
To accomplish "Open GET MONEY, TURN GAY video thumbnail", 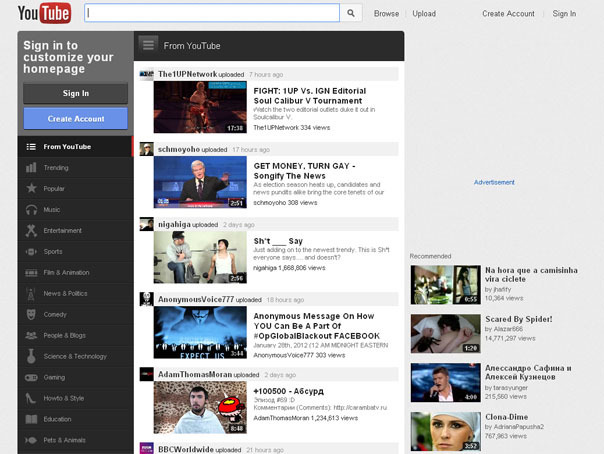I will pos(200,182).
